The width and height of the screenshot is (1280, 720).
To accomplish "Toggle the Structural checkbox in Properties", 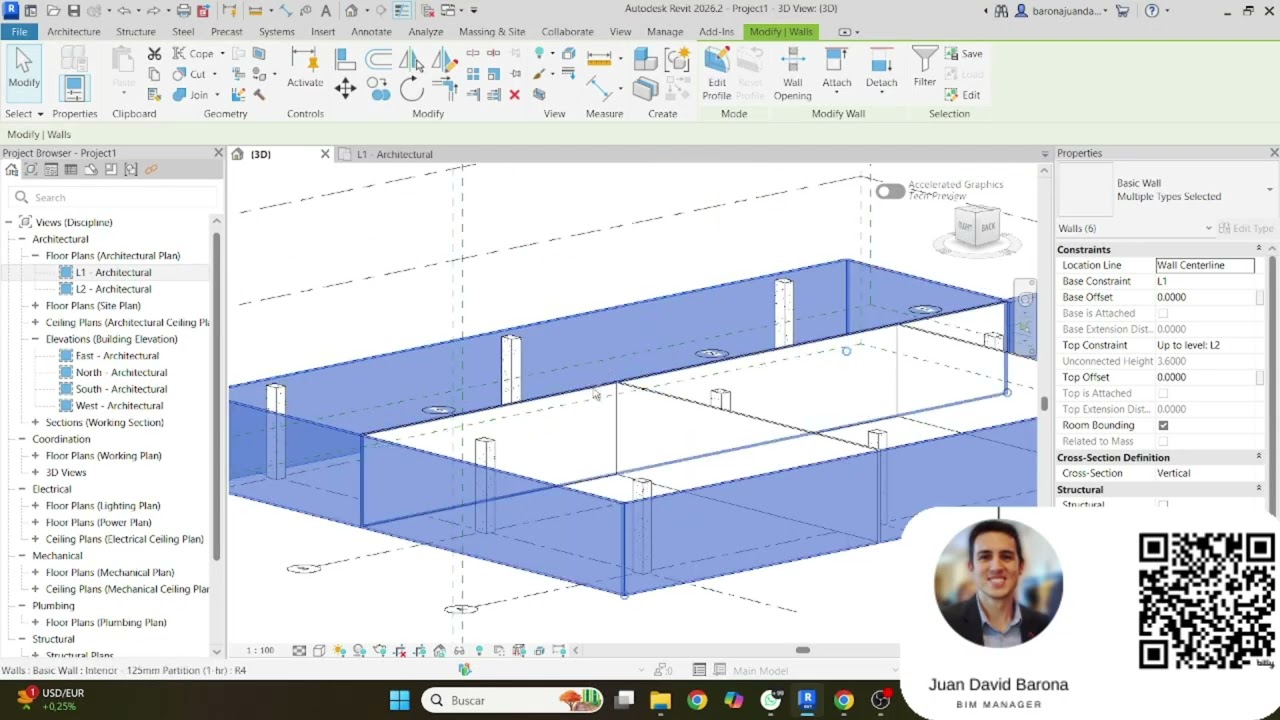I will [1163, 505].
